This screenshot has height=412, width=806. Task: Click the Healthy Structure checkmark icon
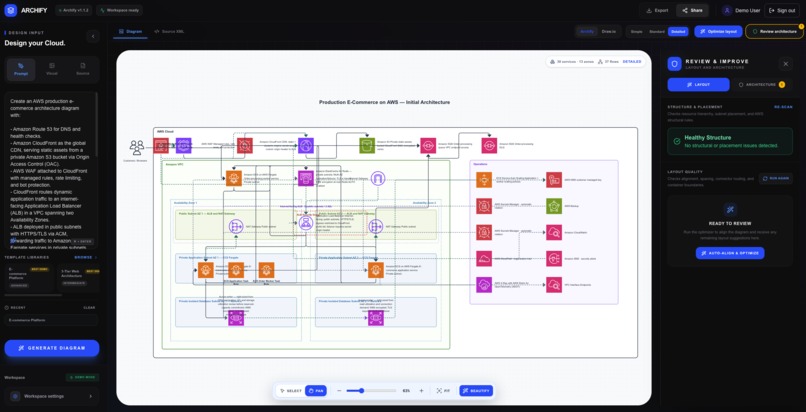point(676,141)
